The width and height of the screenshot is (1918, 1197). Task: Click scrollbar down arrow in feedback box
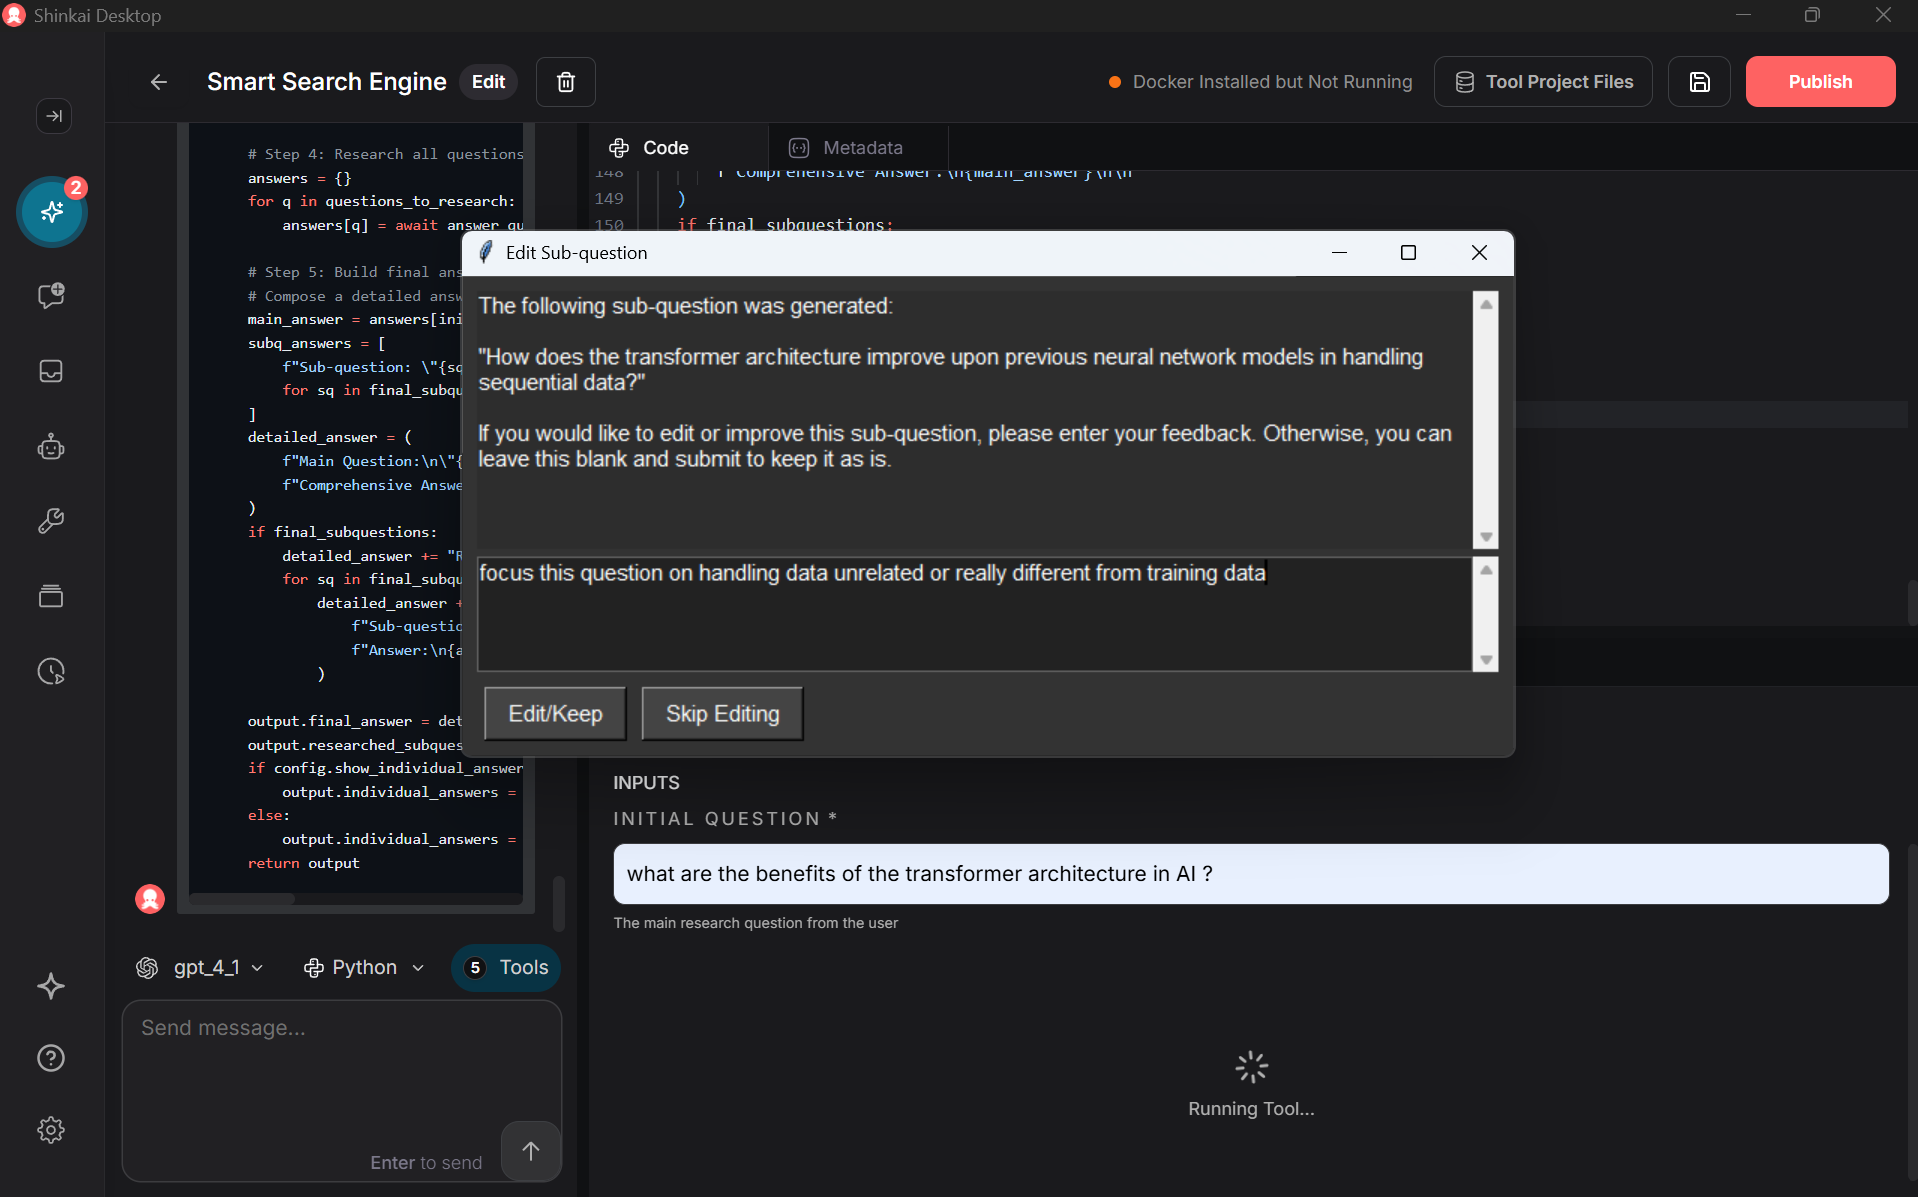tap(1486, 660)
